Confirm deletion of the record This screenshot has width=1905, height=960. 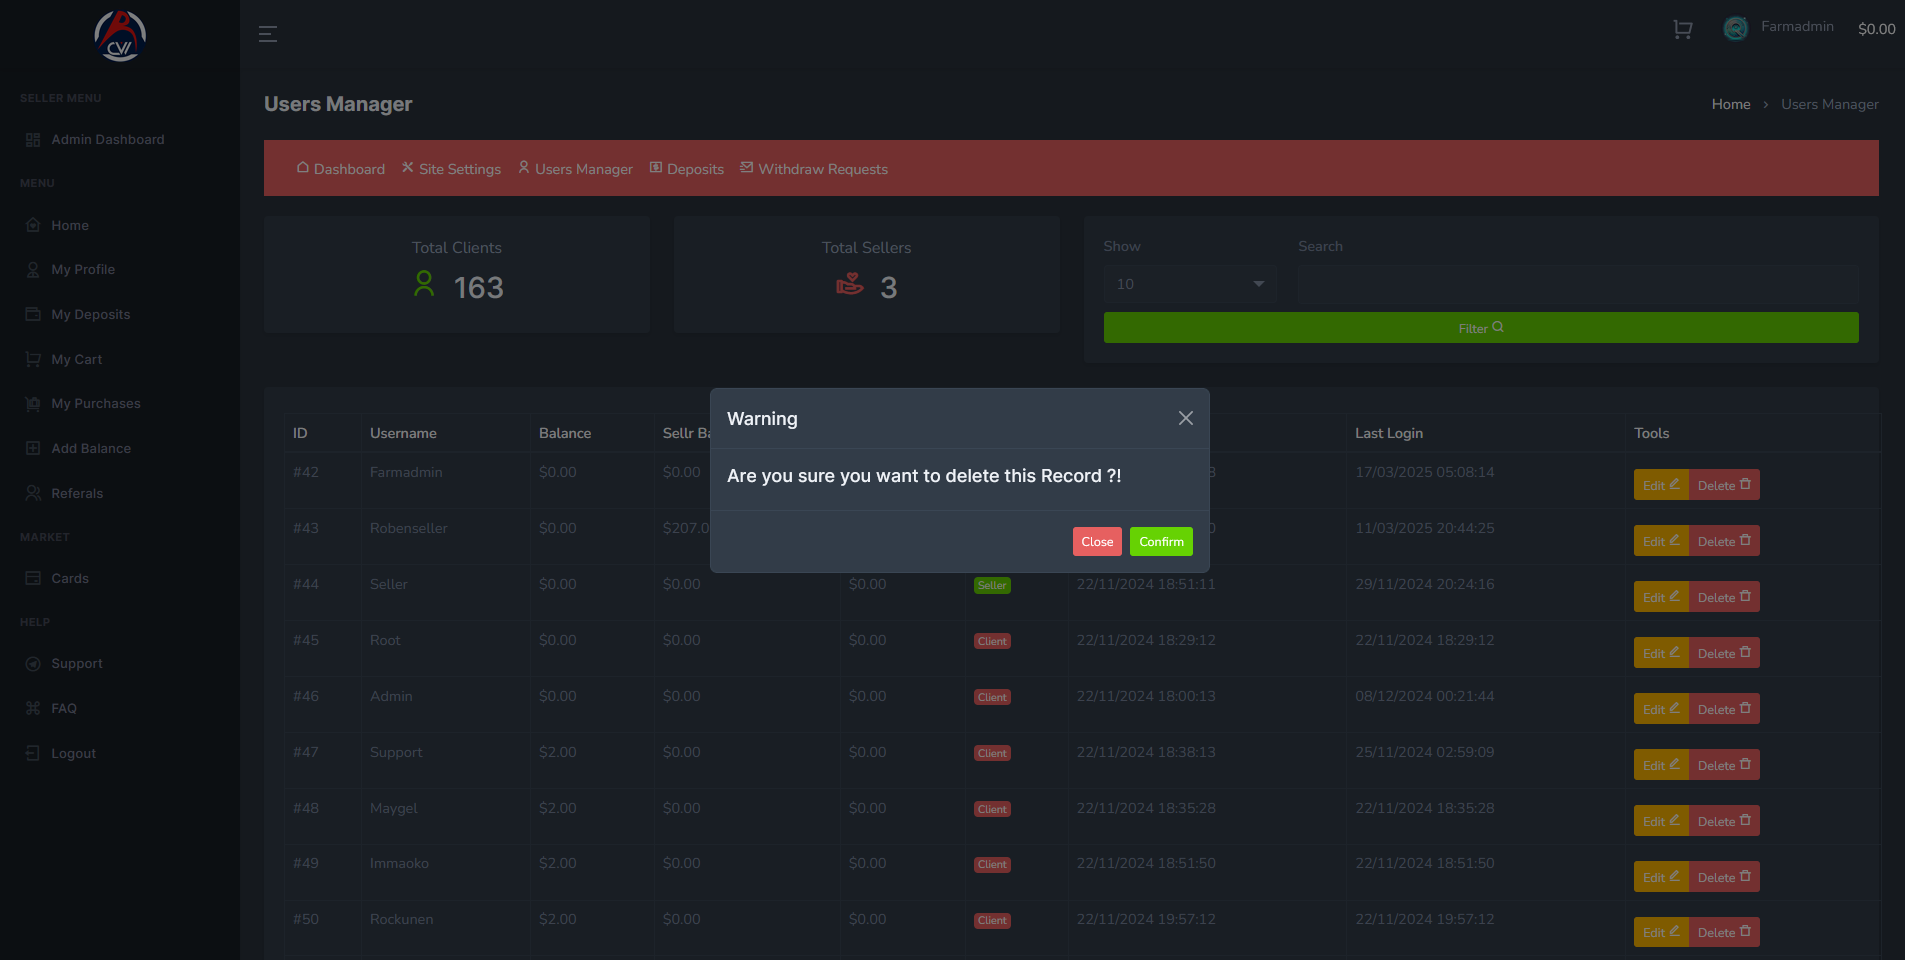click(x=1161, y=541)
